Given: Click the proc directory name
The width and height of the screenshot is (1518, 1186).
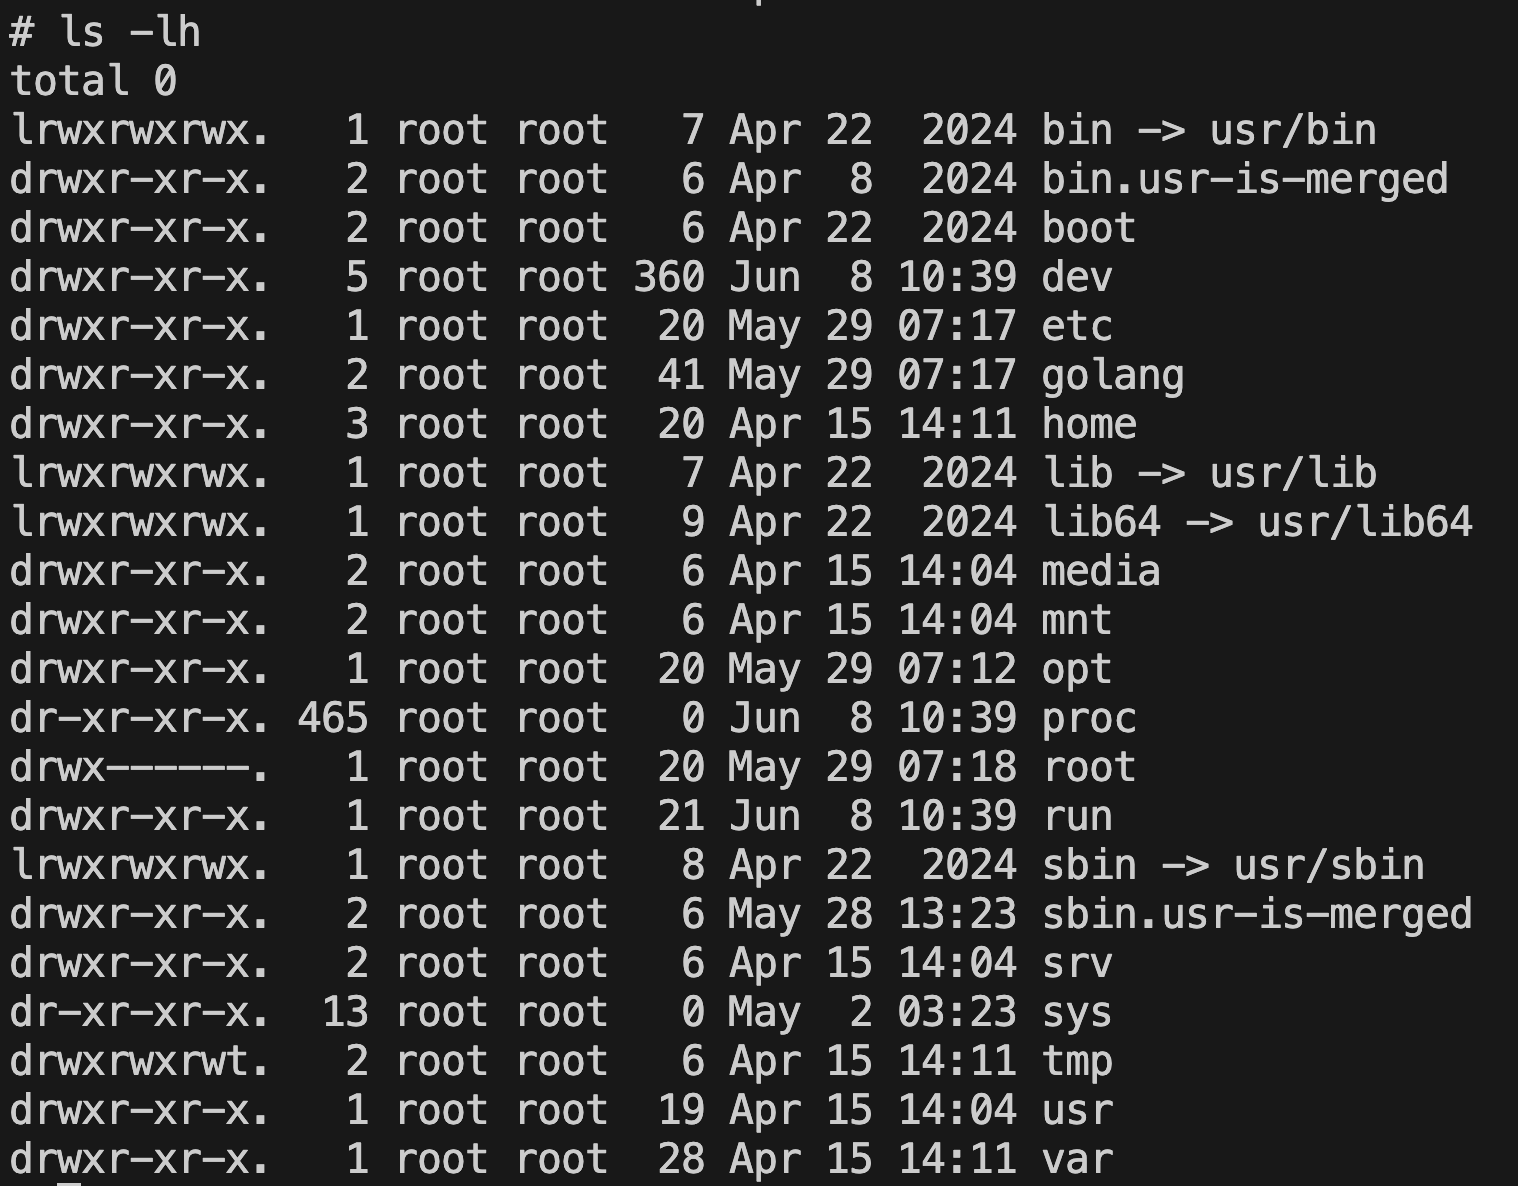Looking at the screenshot, I should click(1089, 720).
